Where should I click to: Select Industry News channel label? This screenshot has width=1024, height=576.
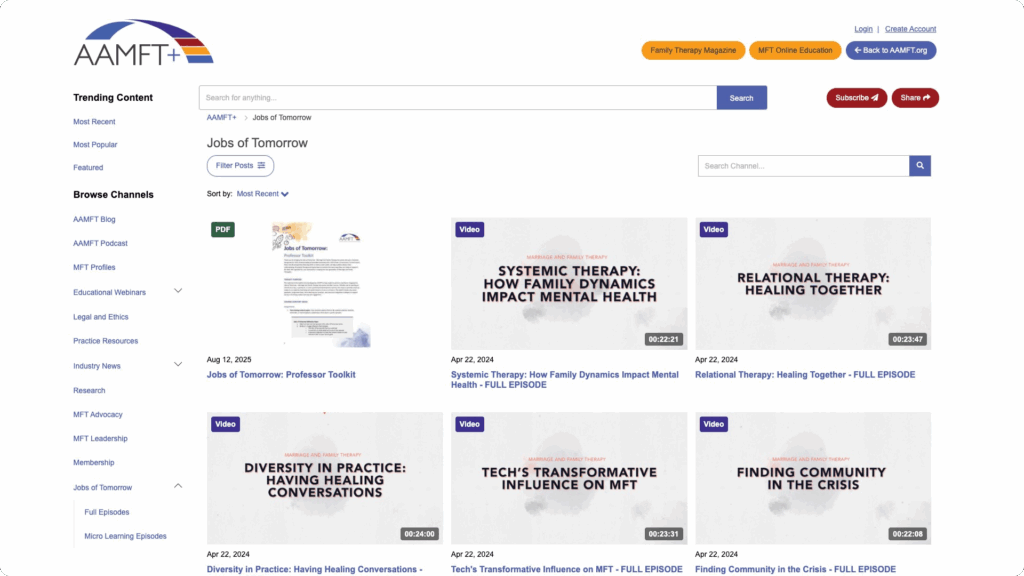click(97, 366)
